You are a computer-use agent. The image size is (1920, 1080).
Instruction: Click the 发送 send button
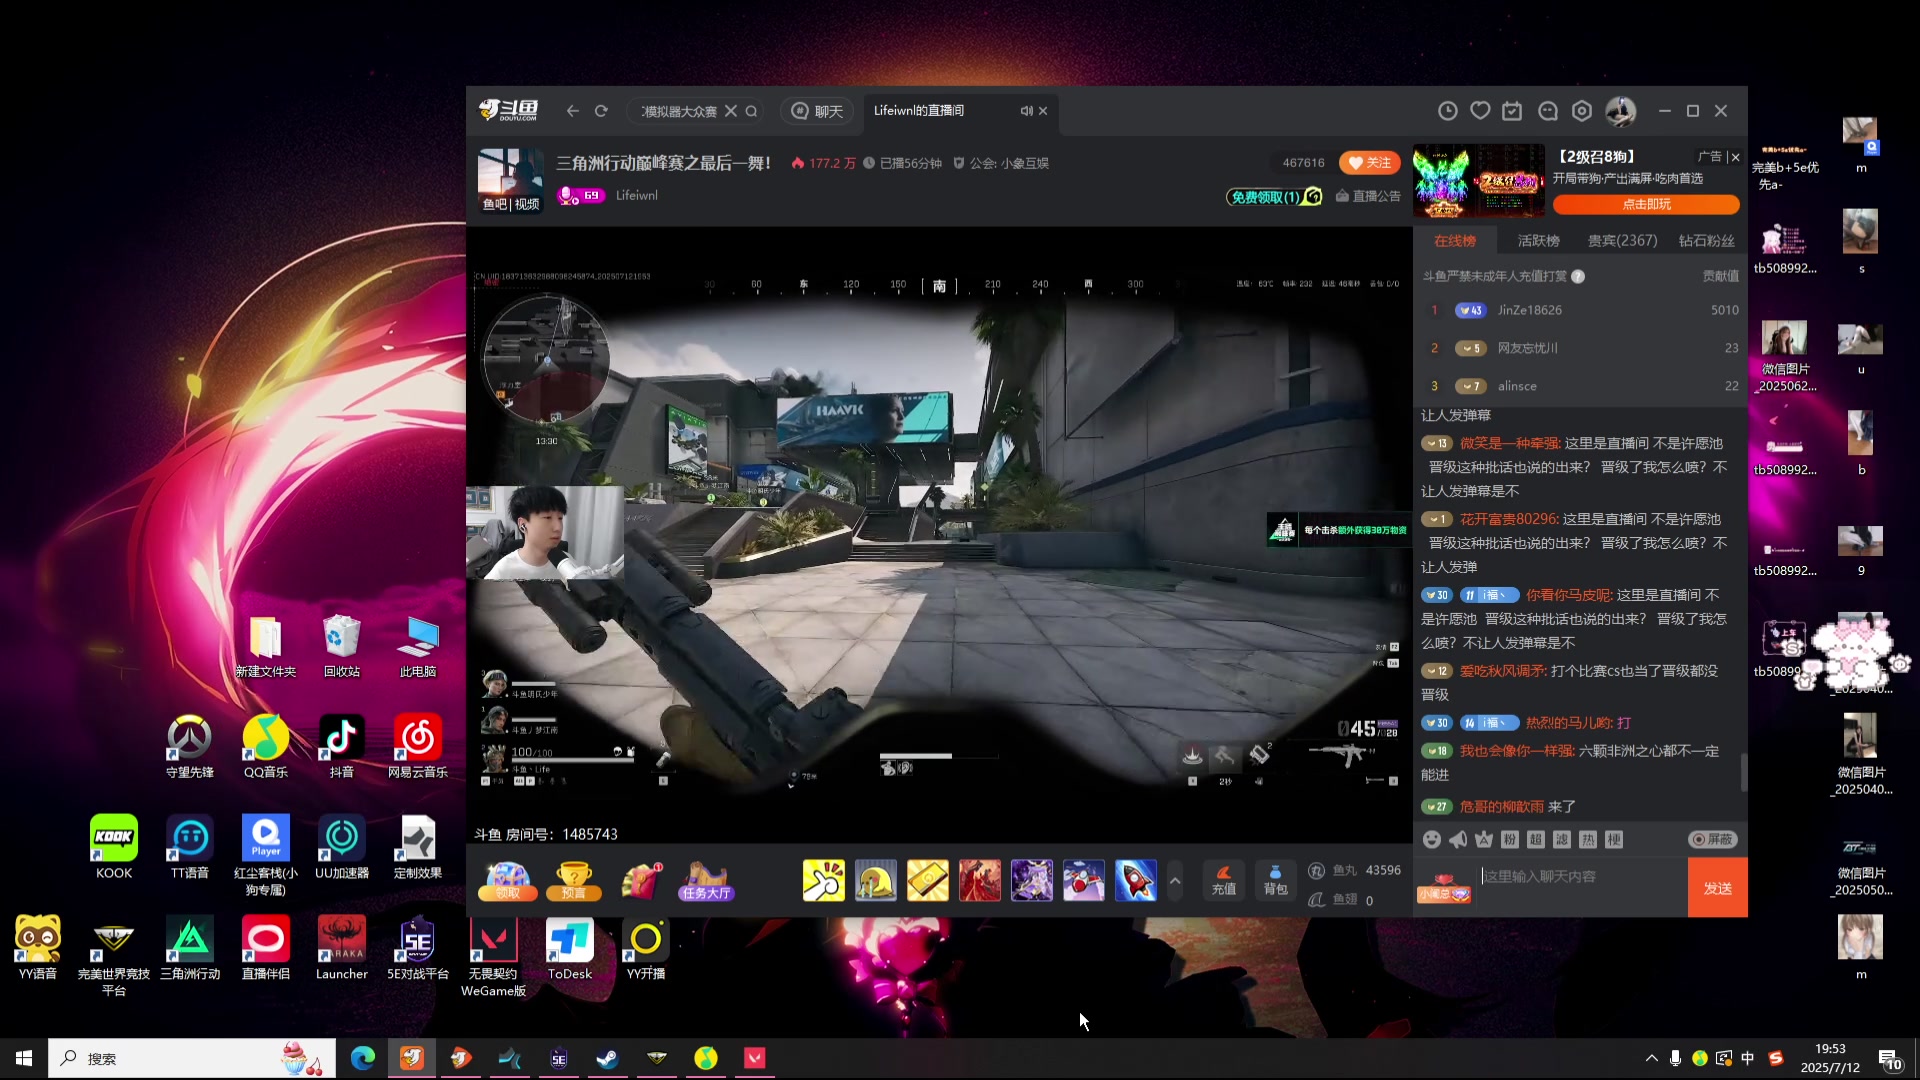tap(1717, 887)
